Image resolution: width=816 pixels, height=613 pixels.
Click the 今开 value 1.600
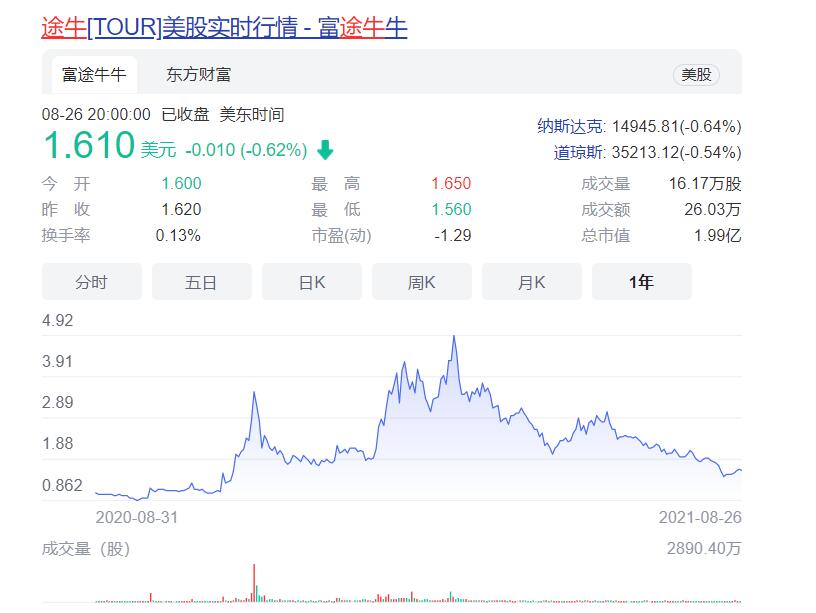[x=181, y=183]
